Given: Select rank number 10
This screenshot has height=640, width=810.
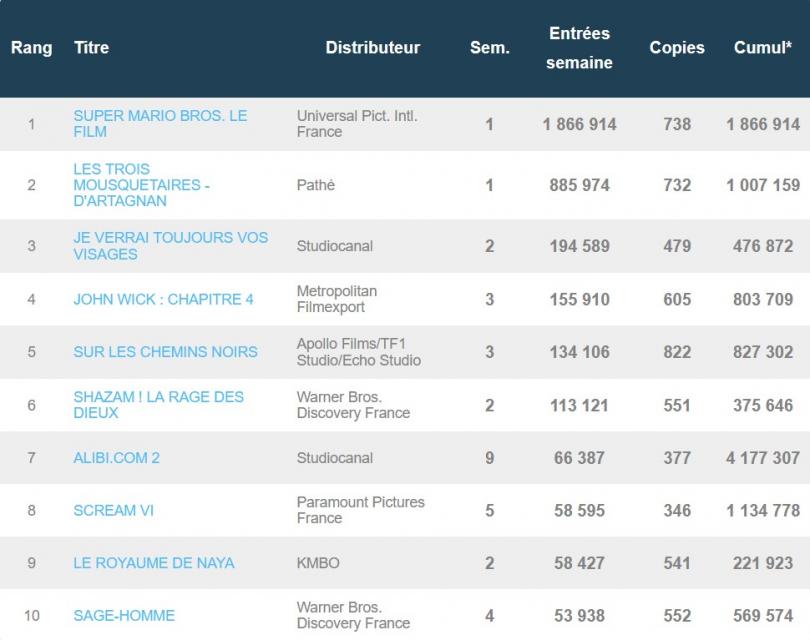Looking at the screenshot, I should pyautogui.click(x=32, y=615).
